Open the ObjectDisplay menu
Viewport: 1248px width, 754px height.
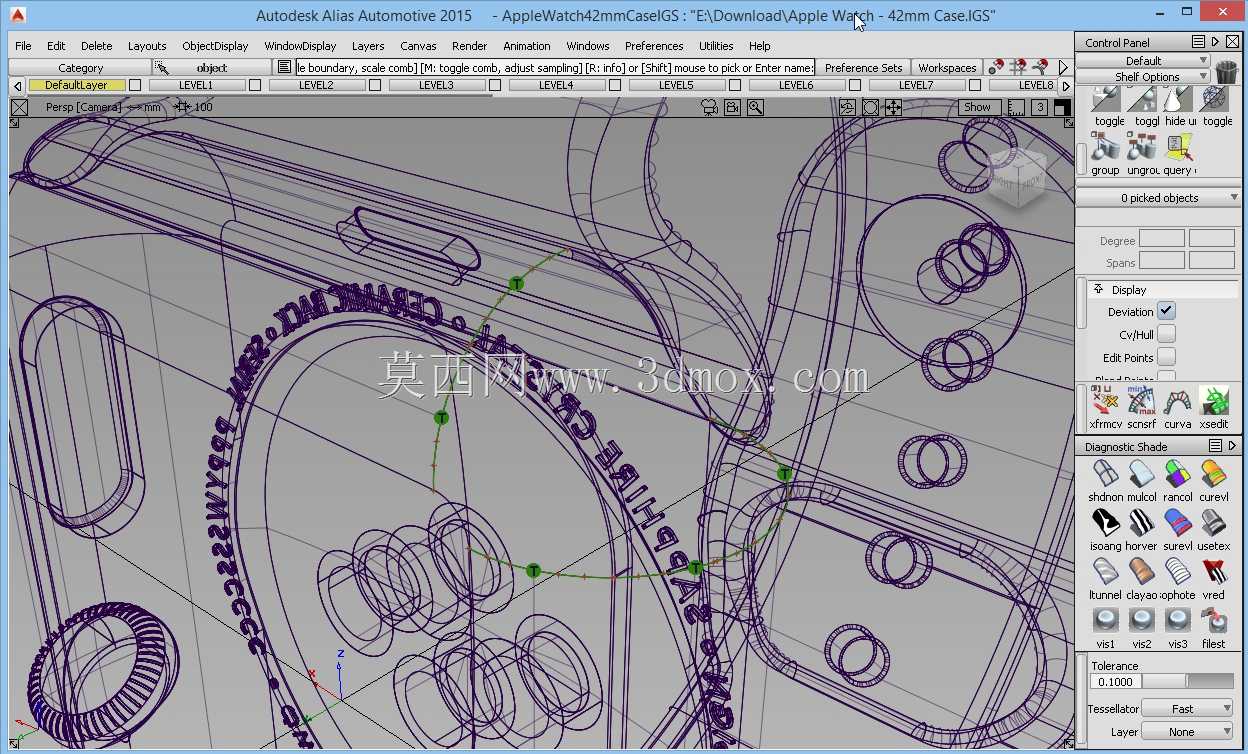pyautogui.click(x=215, y=46)
